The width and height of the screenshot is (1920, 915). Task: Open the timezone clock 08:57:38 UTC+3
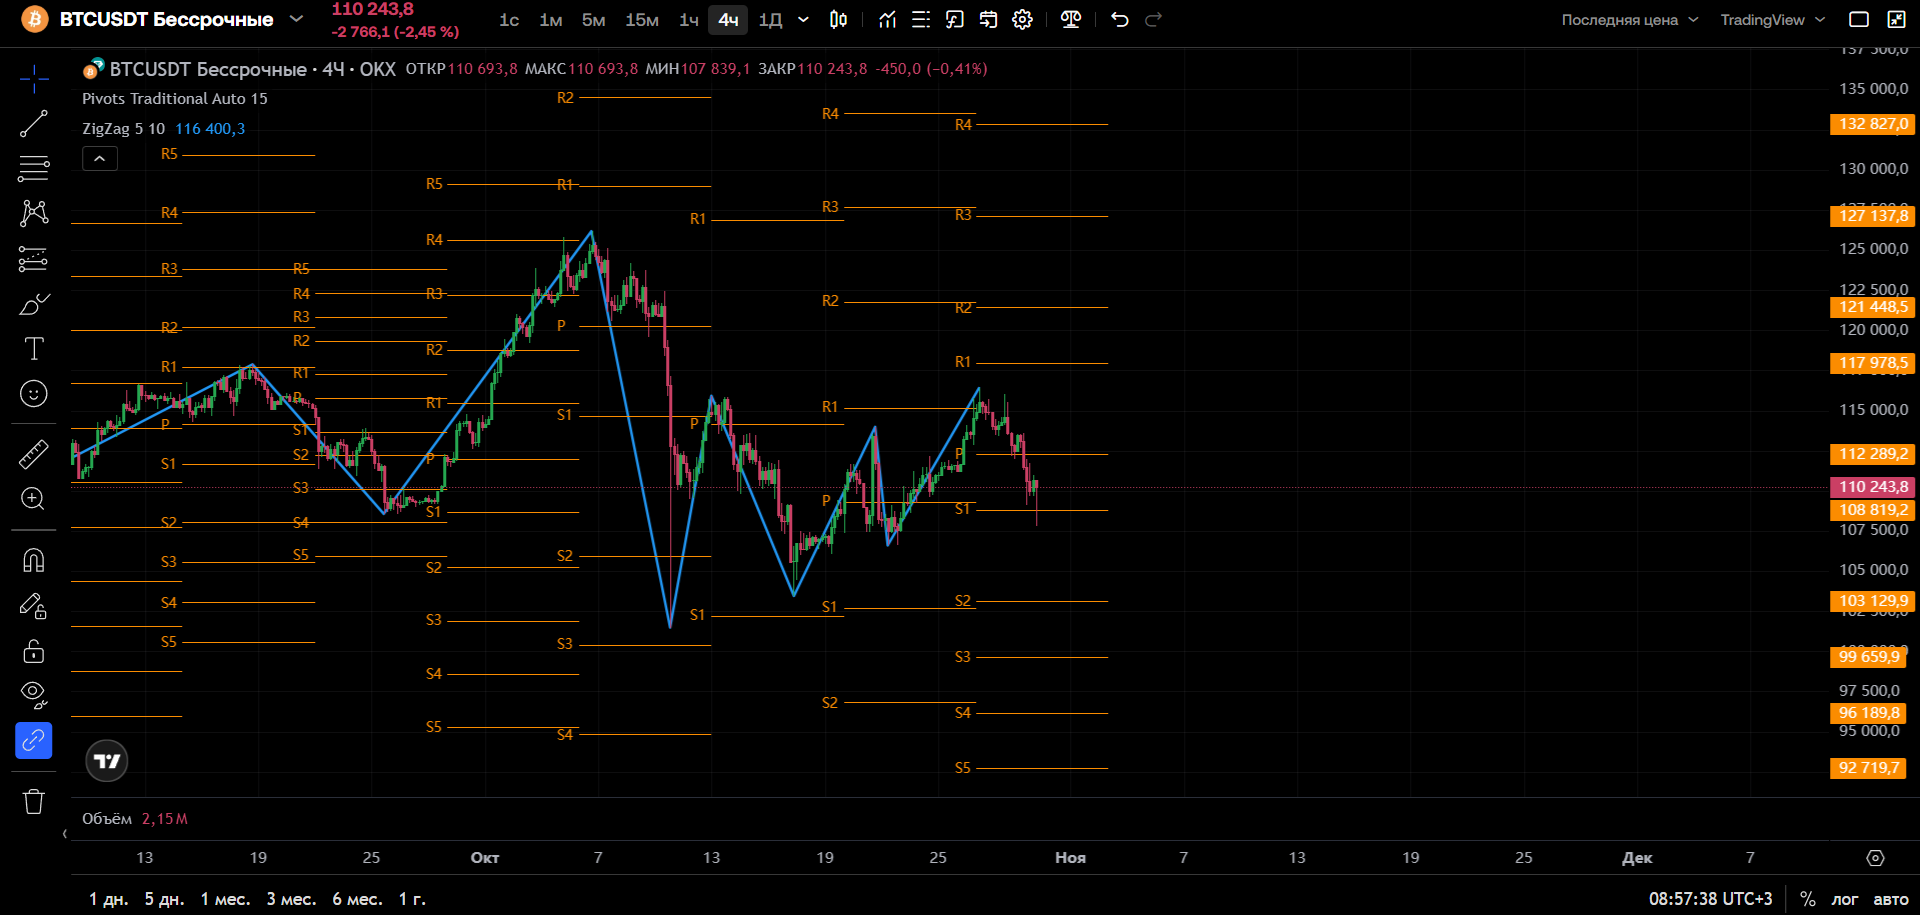[1710, 899]
